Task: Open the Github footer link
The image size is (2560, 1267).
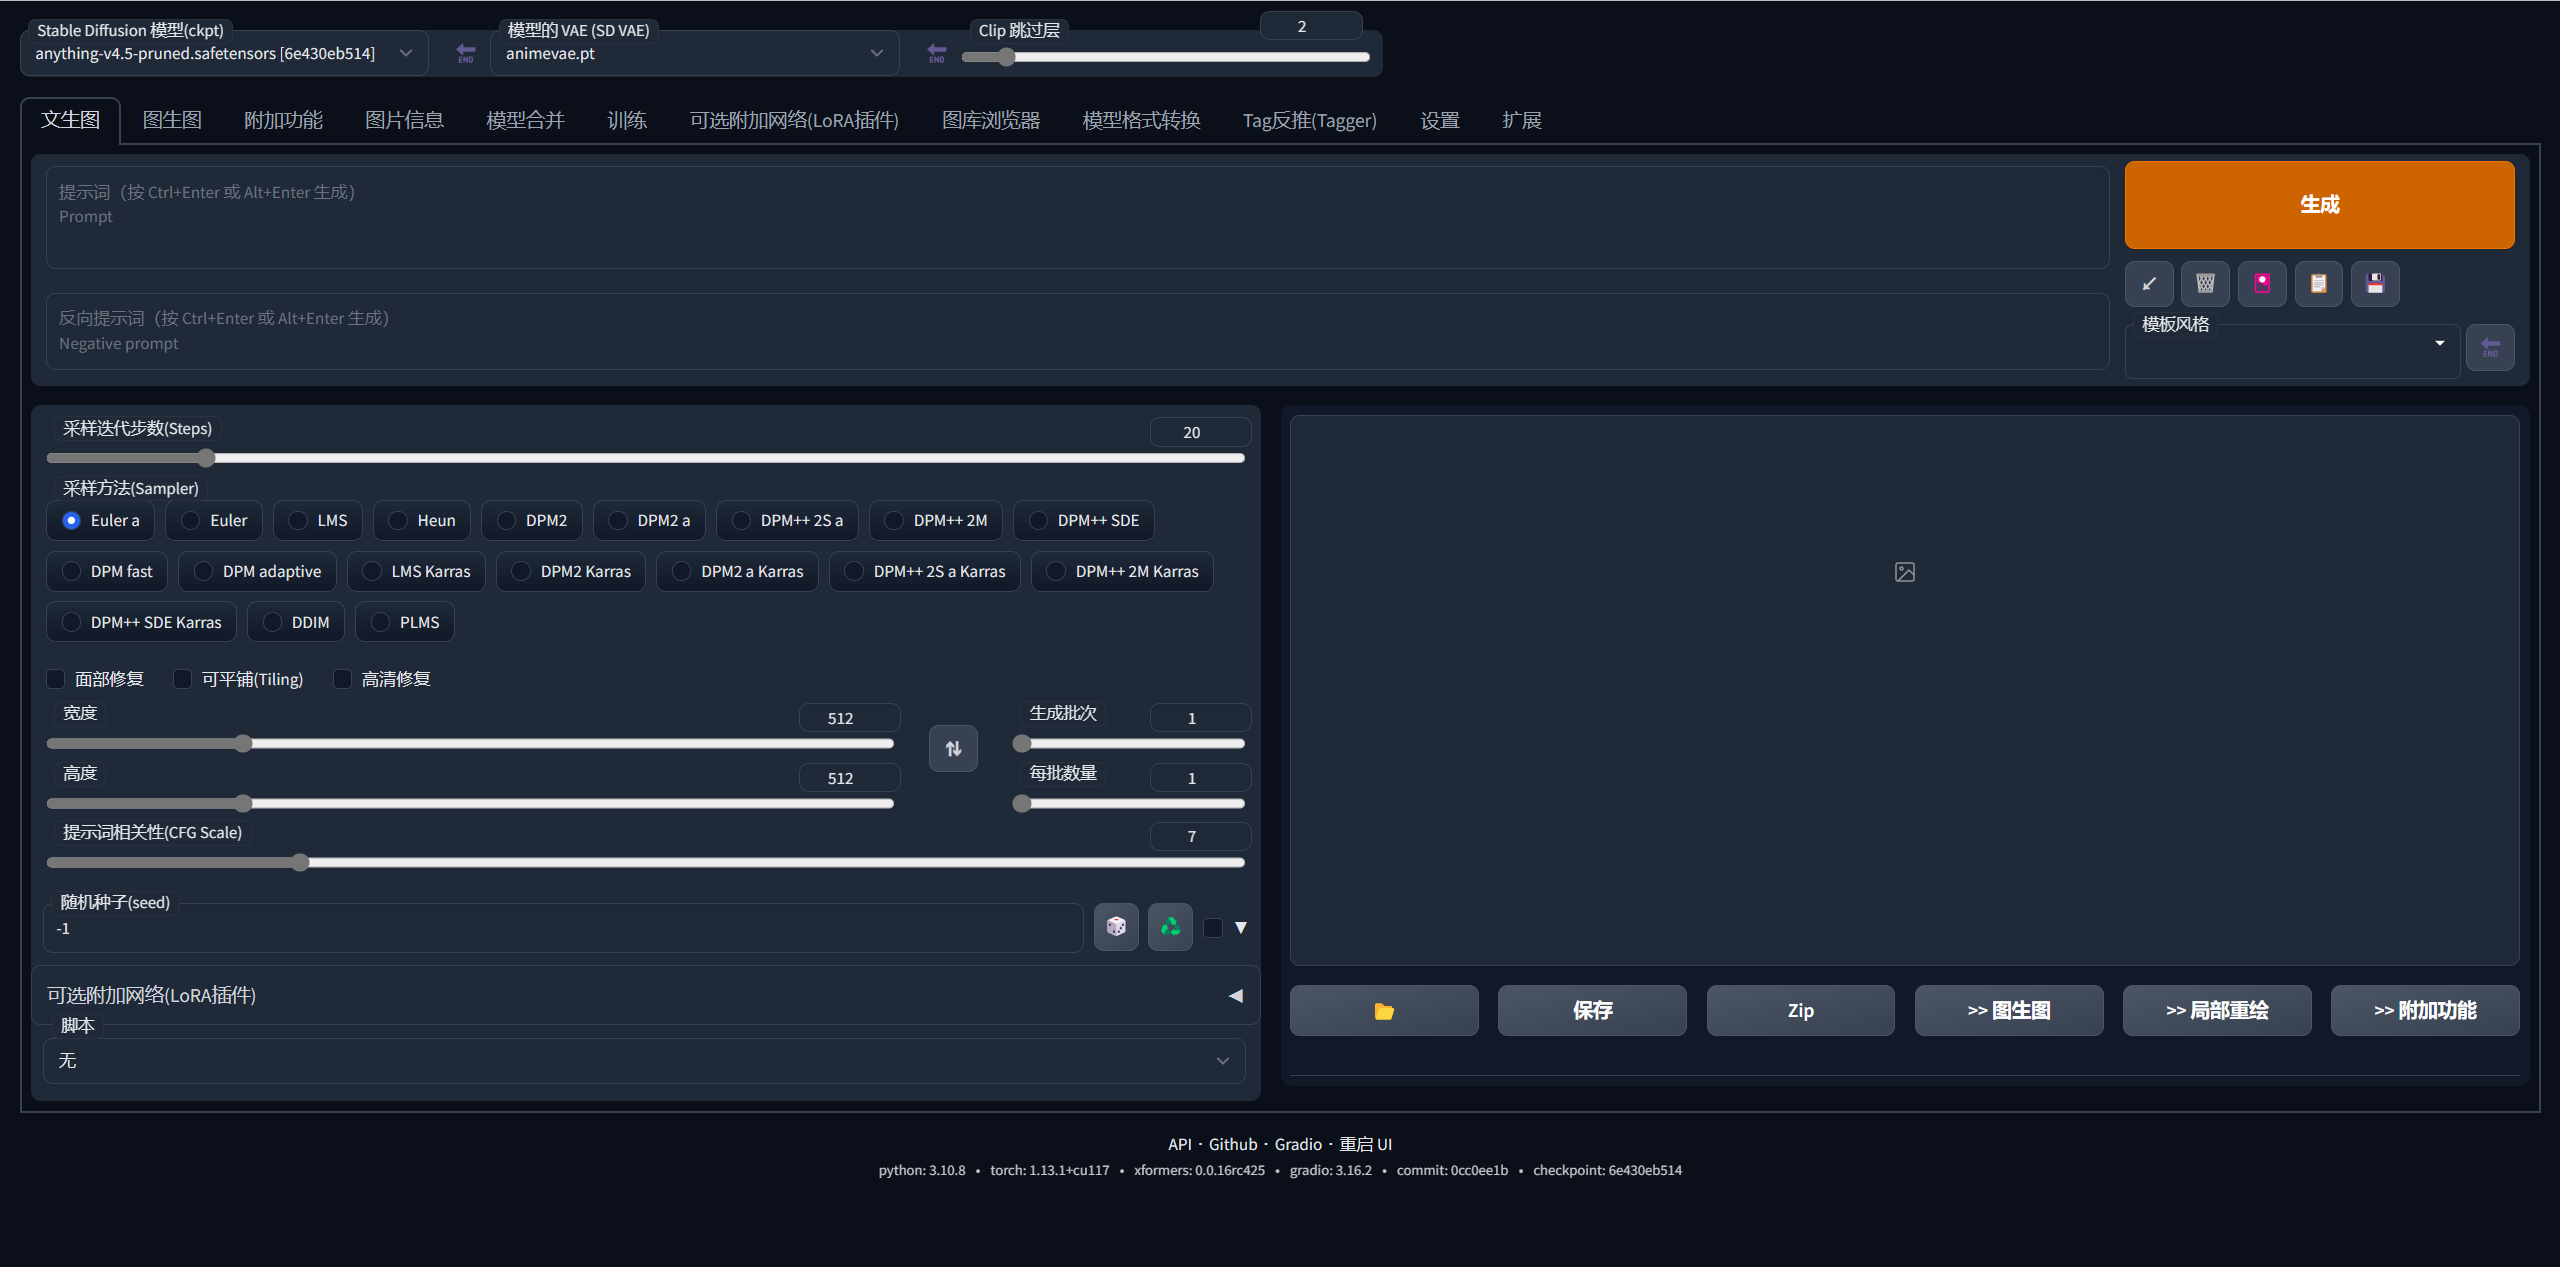Action: click(1233, 1145)
